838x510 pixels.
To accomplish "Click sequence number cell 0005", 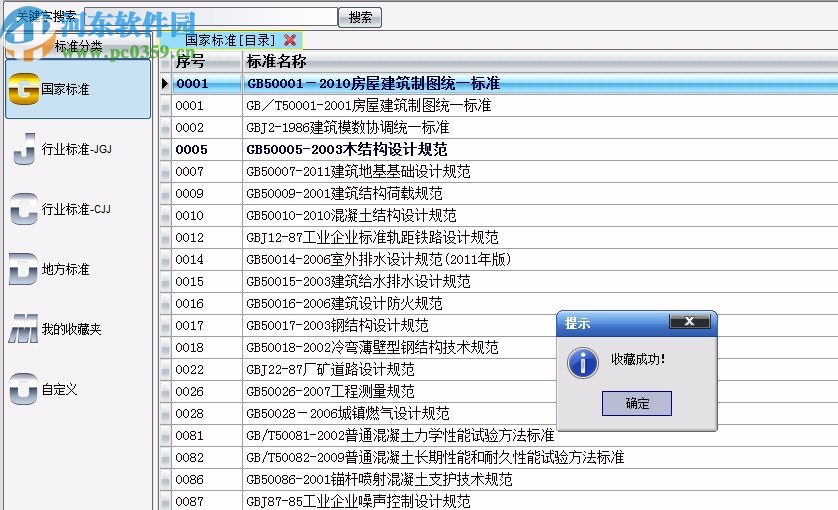I will [207, 149].
